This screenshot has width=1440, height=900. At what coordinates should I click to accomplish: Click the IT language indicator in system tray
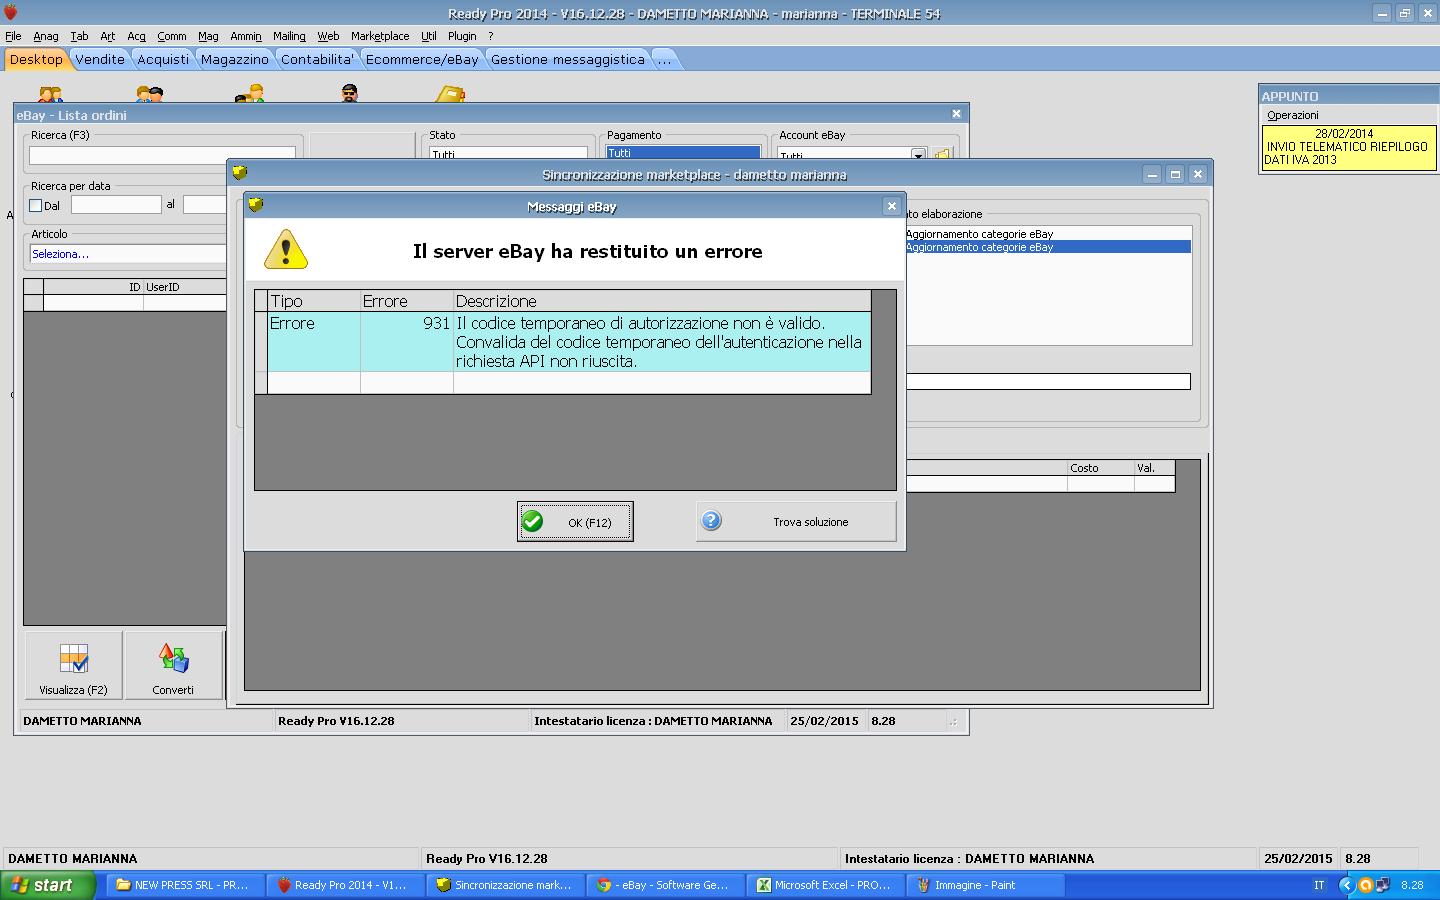tap(1319, 885)
